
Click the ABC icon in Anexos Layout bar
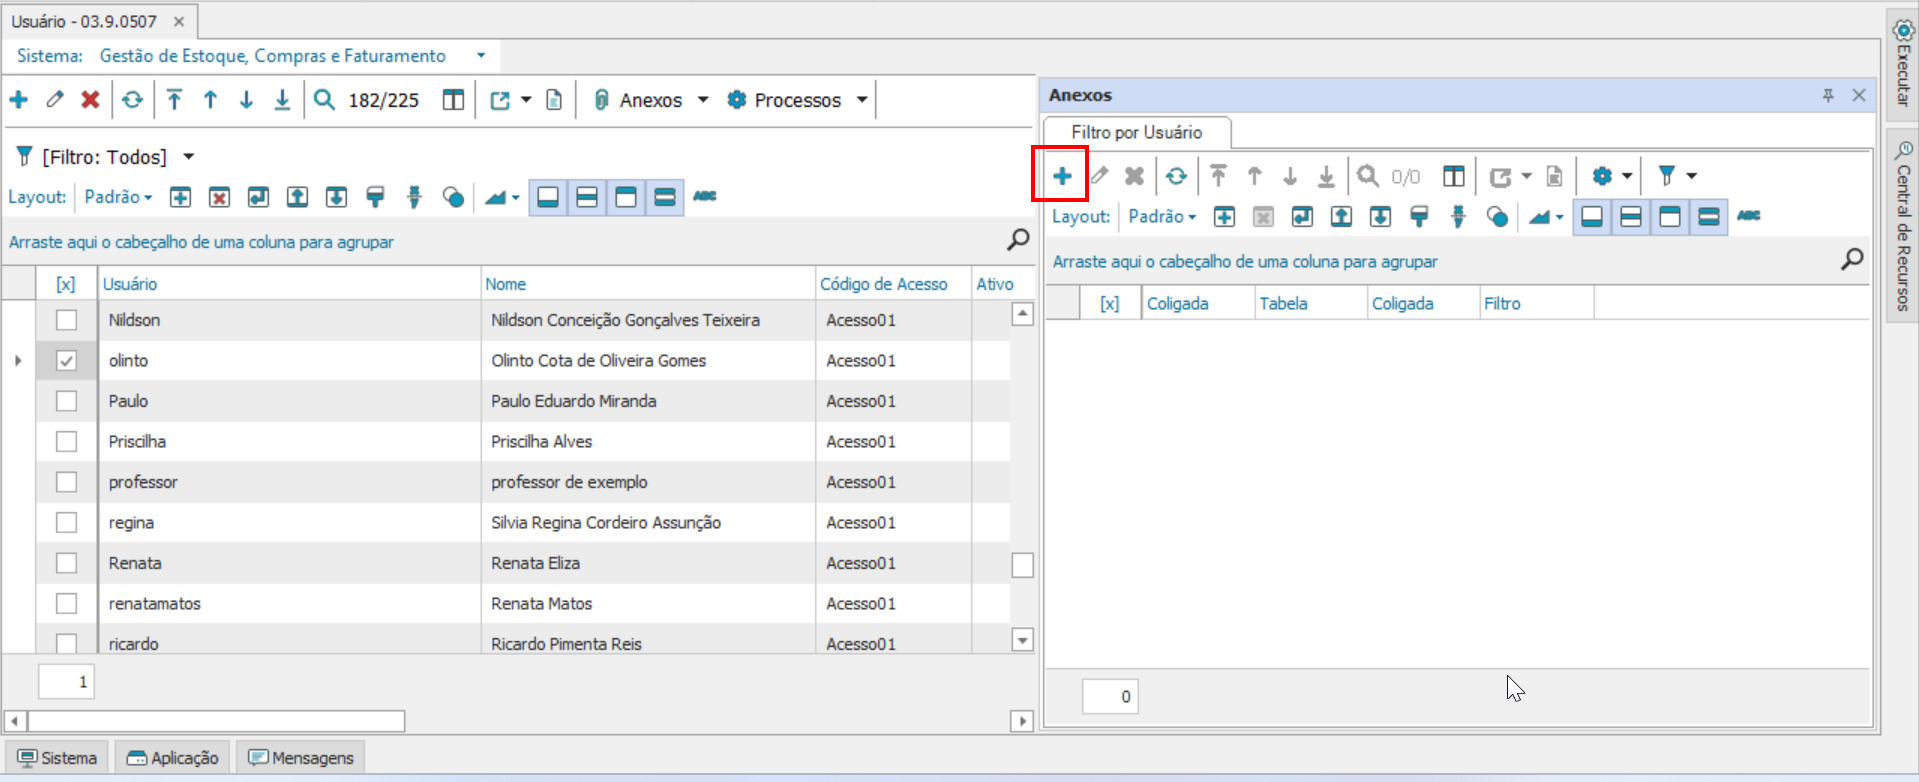1749,215
